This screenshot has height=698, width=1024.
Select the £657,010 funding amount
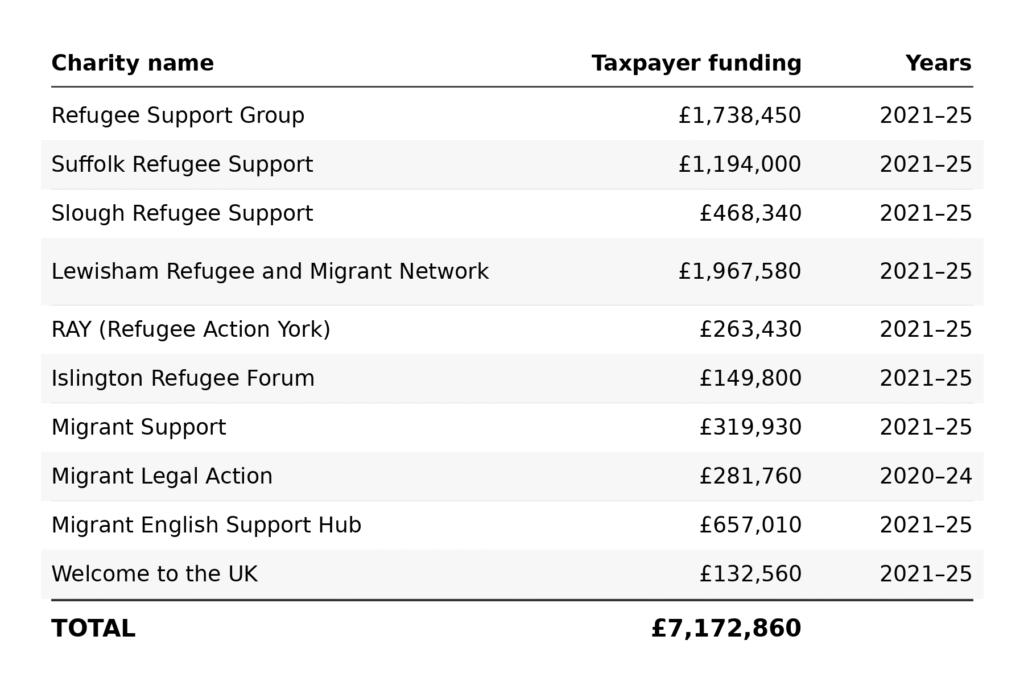tap(750, 525)
